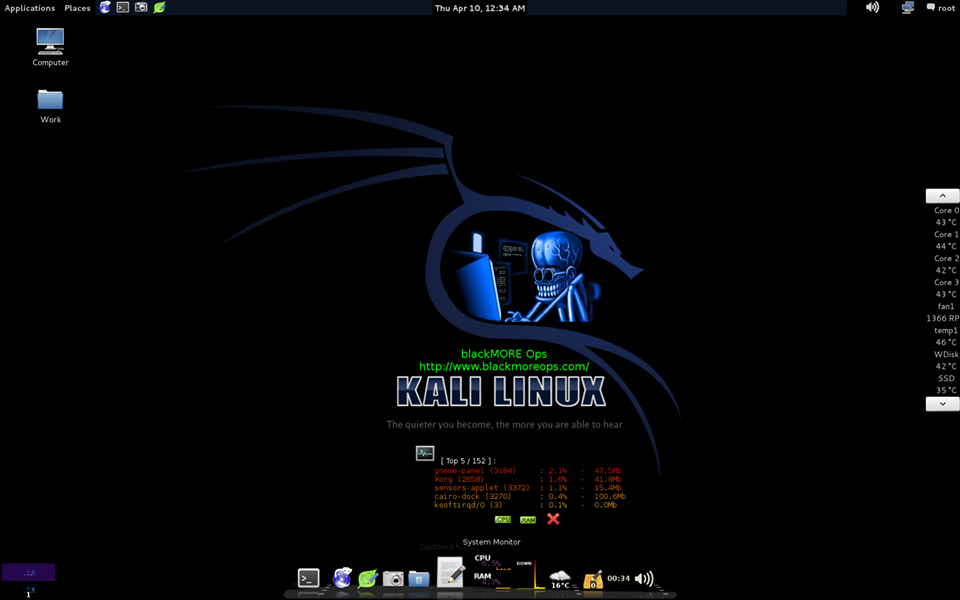Click the 00:34 clock in dock
Image resolution: width=960 pixels, height=600 pixels.
(618, 578)
